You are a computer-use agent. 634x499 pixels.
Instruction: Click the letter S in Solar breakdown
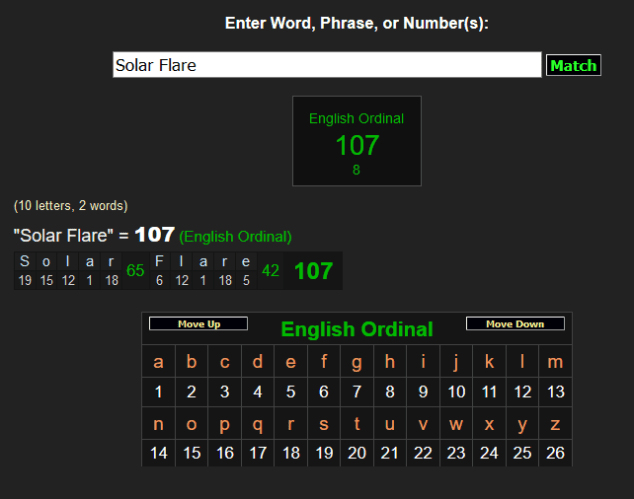pos(25,262)
